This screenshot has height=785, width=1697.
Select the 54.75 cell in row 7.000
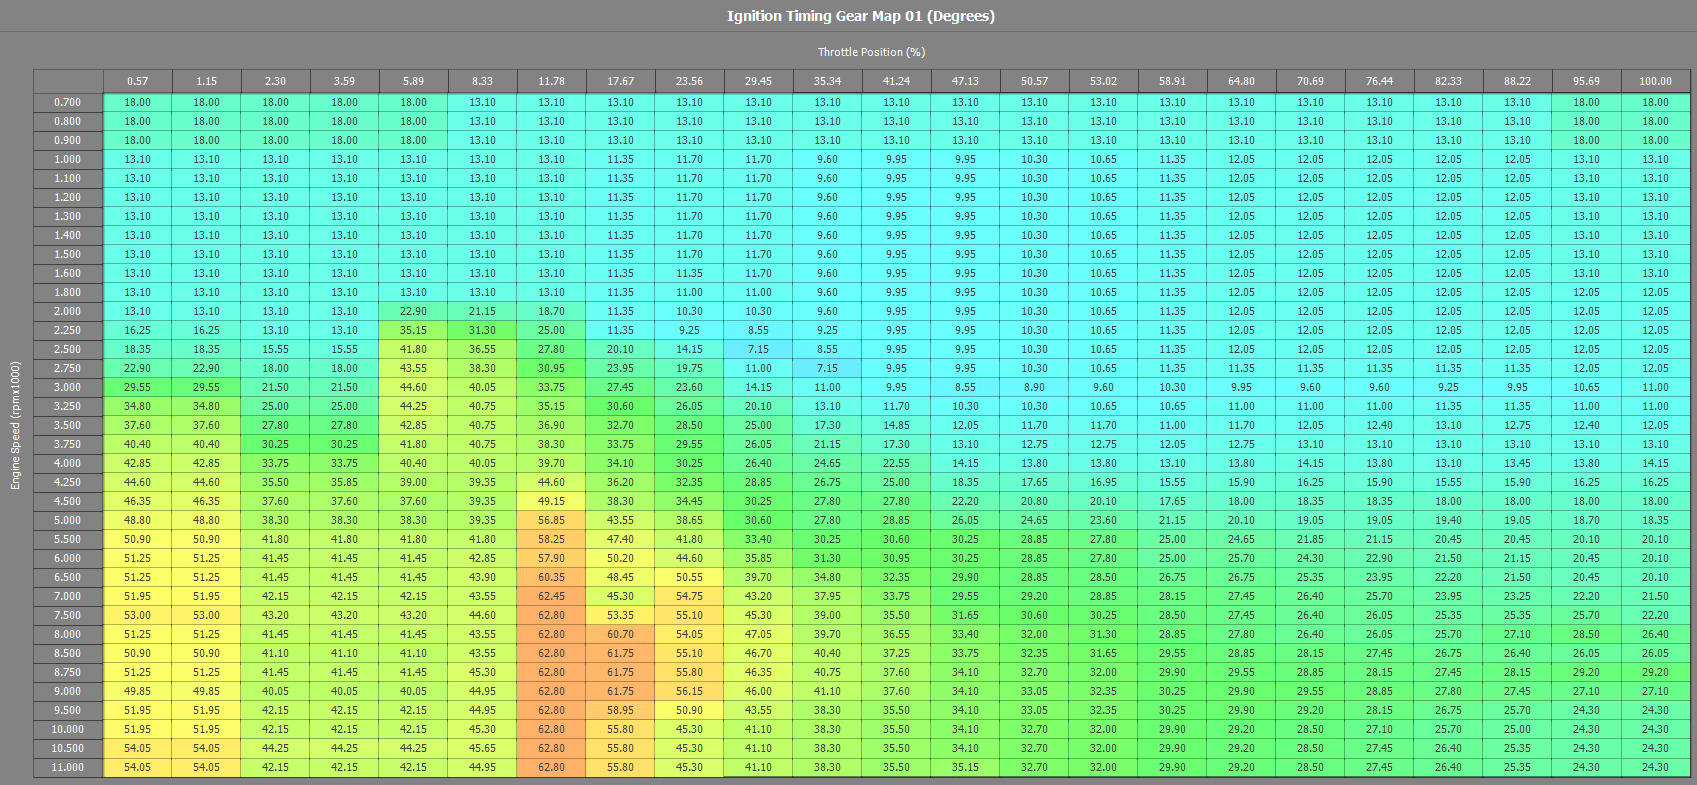tap(690, 596)
